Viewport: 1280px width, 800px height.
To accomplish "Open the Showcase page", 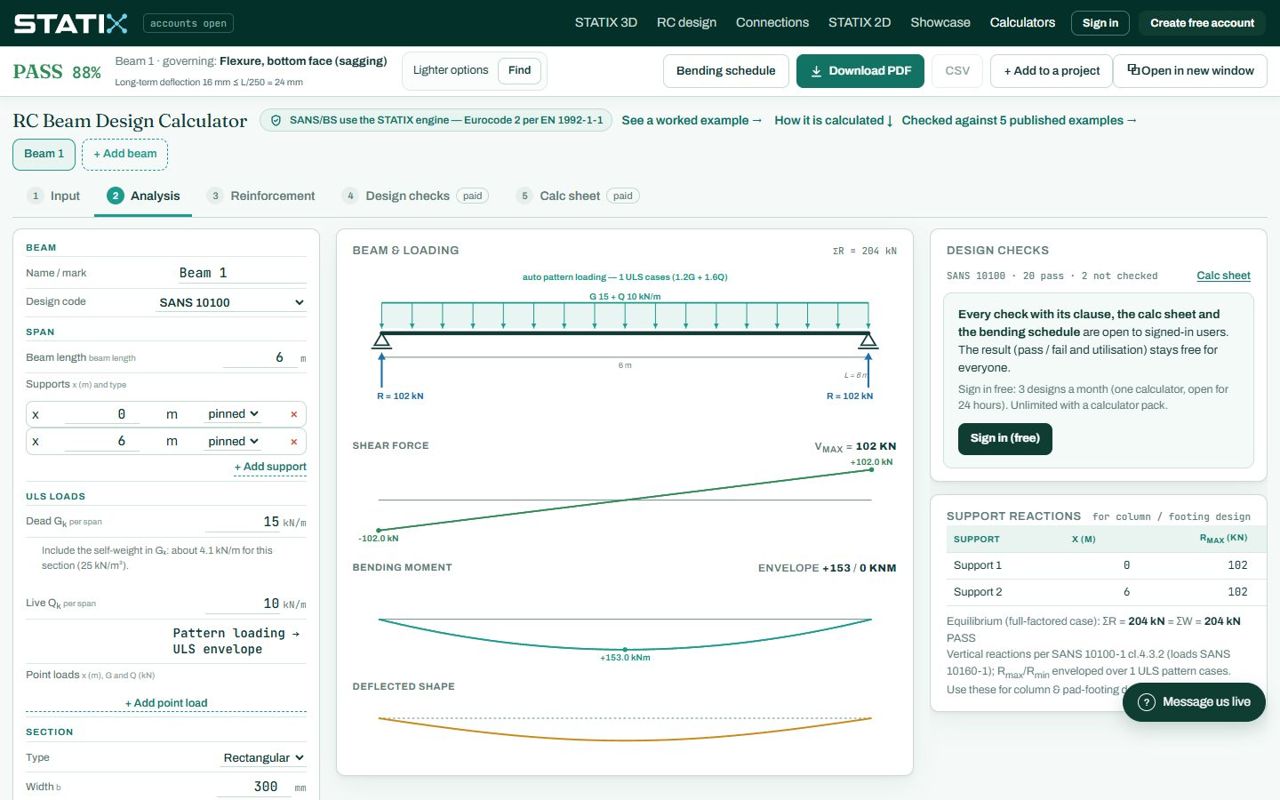I will (940, 23).
